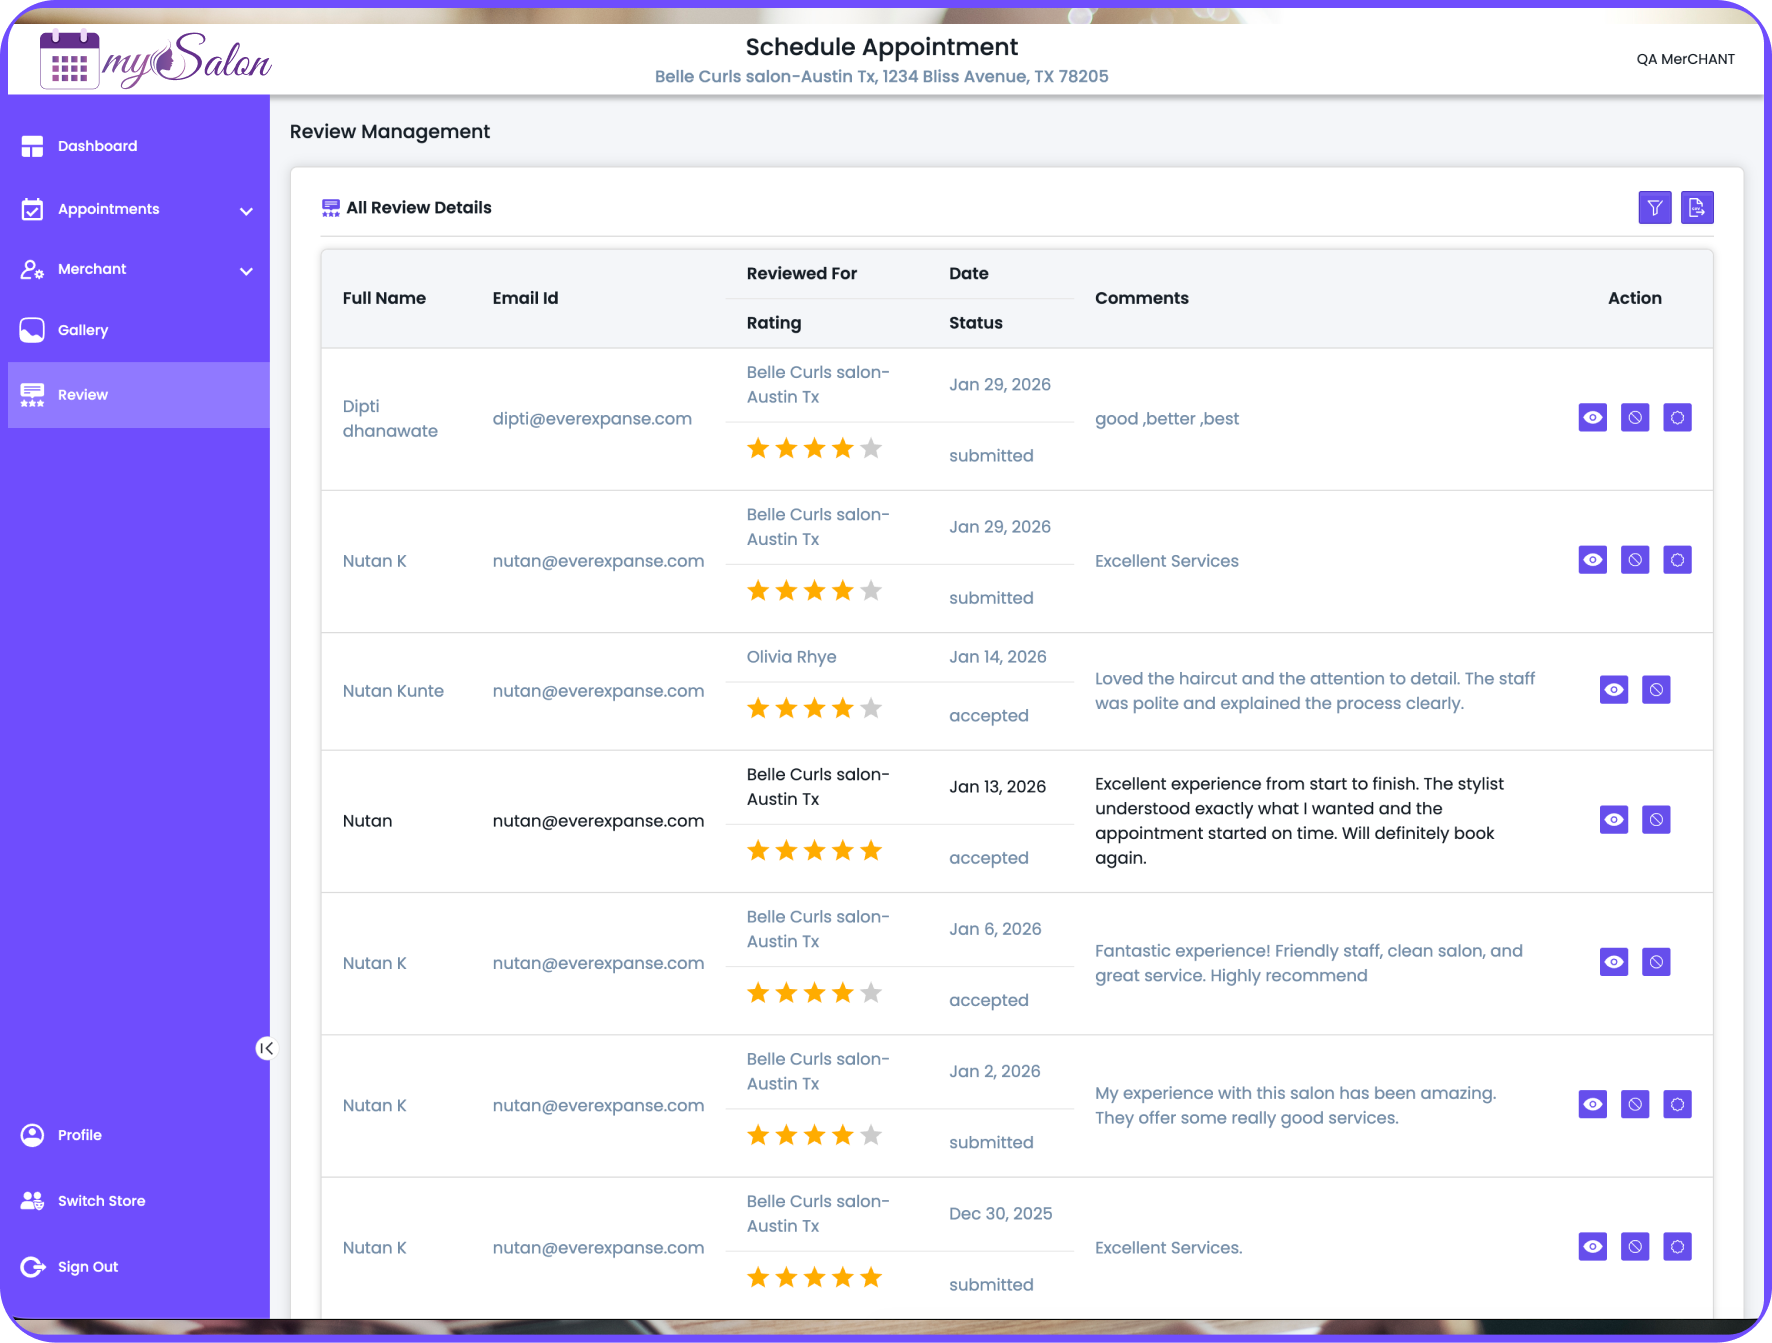The height and width of the screenshot is (1343, 1772).
Task: Click the fifth star of Dipti's rating
Action: pos(872,448)
